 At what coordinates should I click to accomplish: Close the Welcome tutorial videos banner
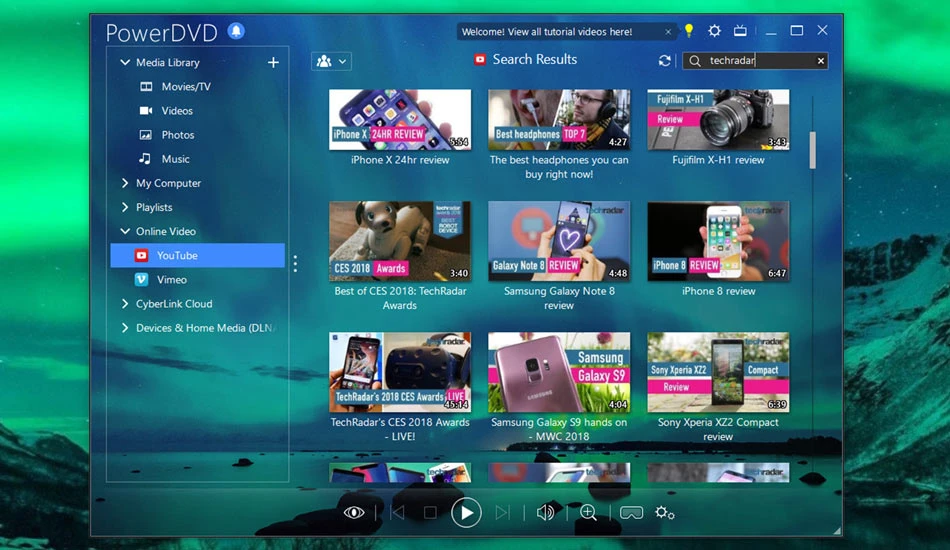tap(668, 32)
